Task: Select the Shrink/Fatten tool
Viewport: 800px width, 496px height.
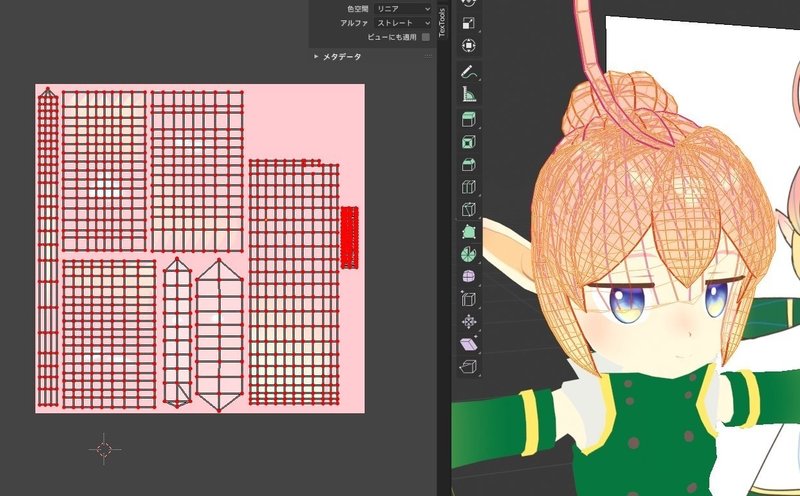Action: (x=468, y=321)
